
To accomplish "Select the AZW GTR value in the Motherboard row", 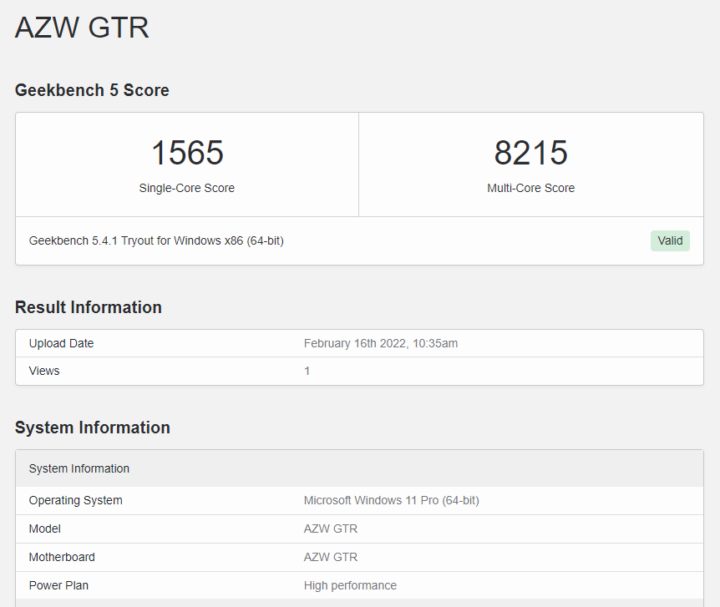I will tap(331, 557).
